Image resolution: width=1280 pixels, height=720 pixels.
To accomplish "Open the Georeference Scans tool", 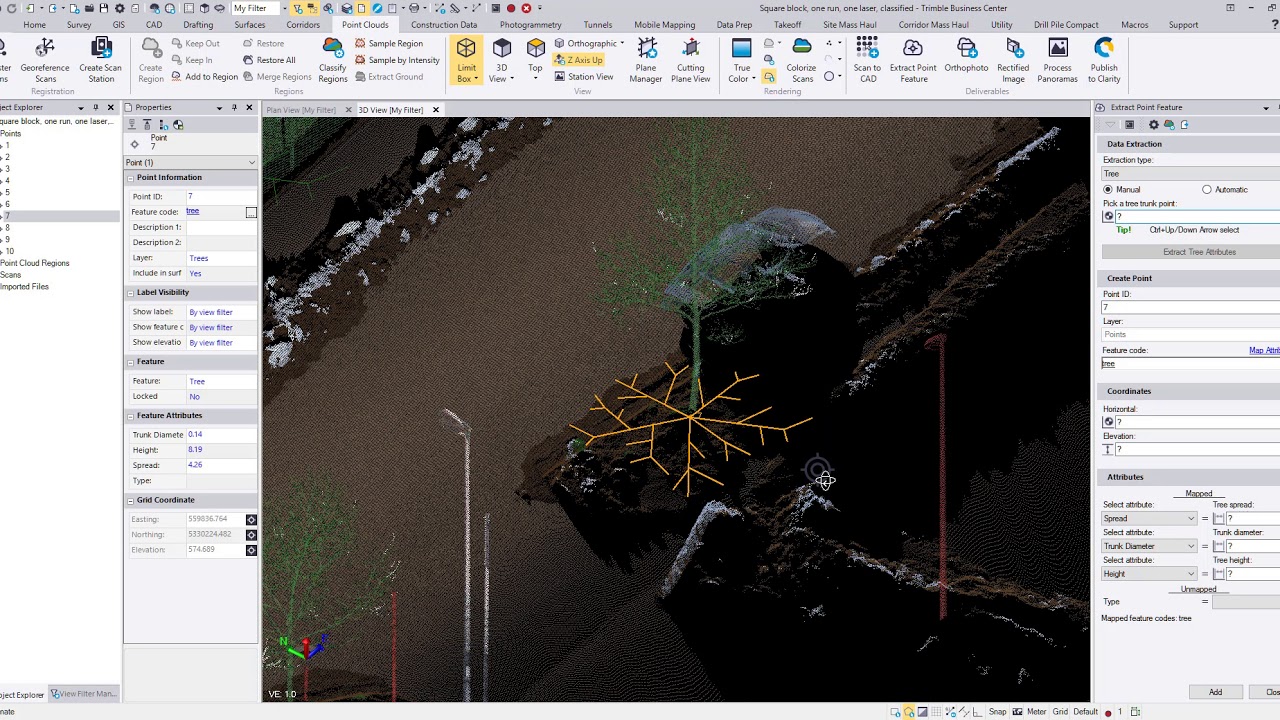I will coord(45,60).
